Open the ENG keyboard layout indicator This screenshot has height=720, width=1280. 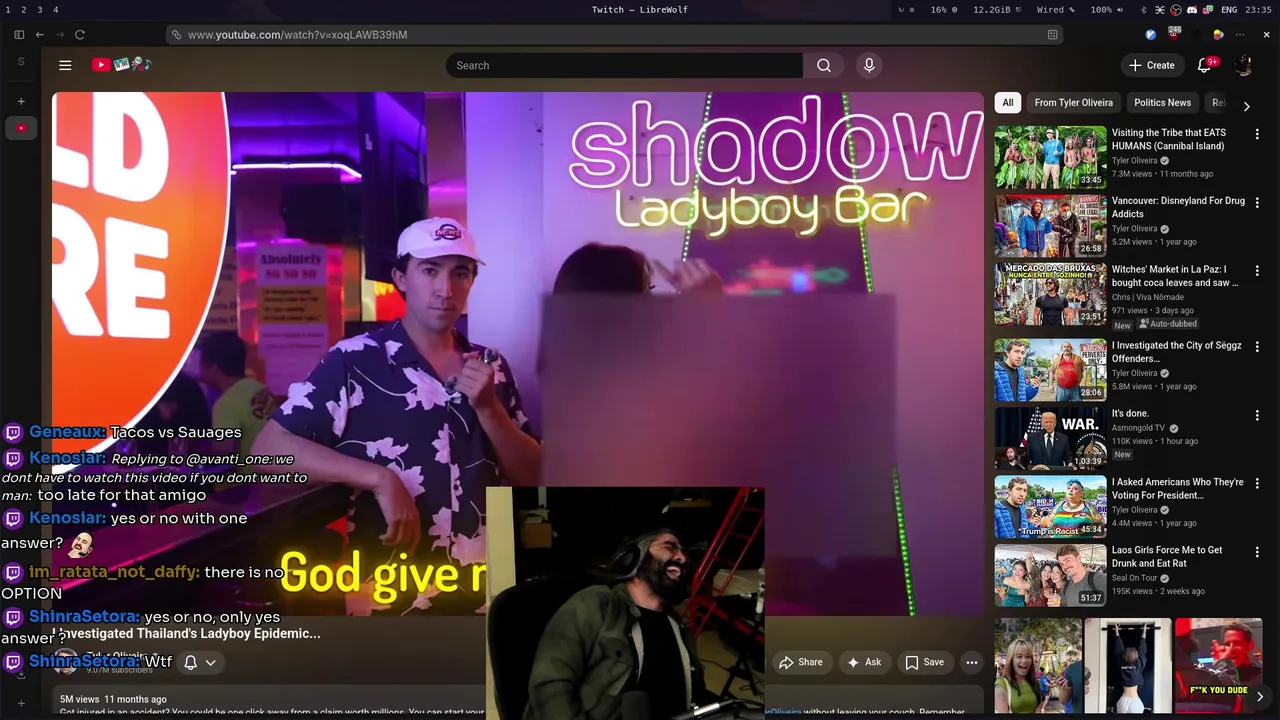pos(1229,10)
